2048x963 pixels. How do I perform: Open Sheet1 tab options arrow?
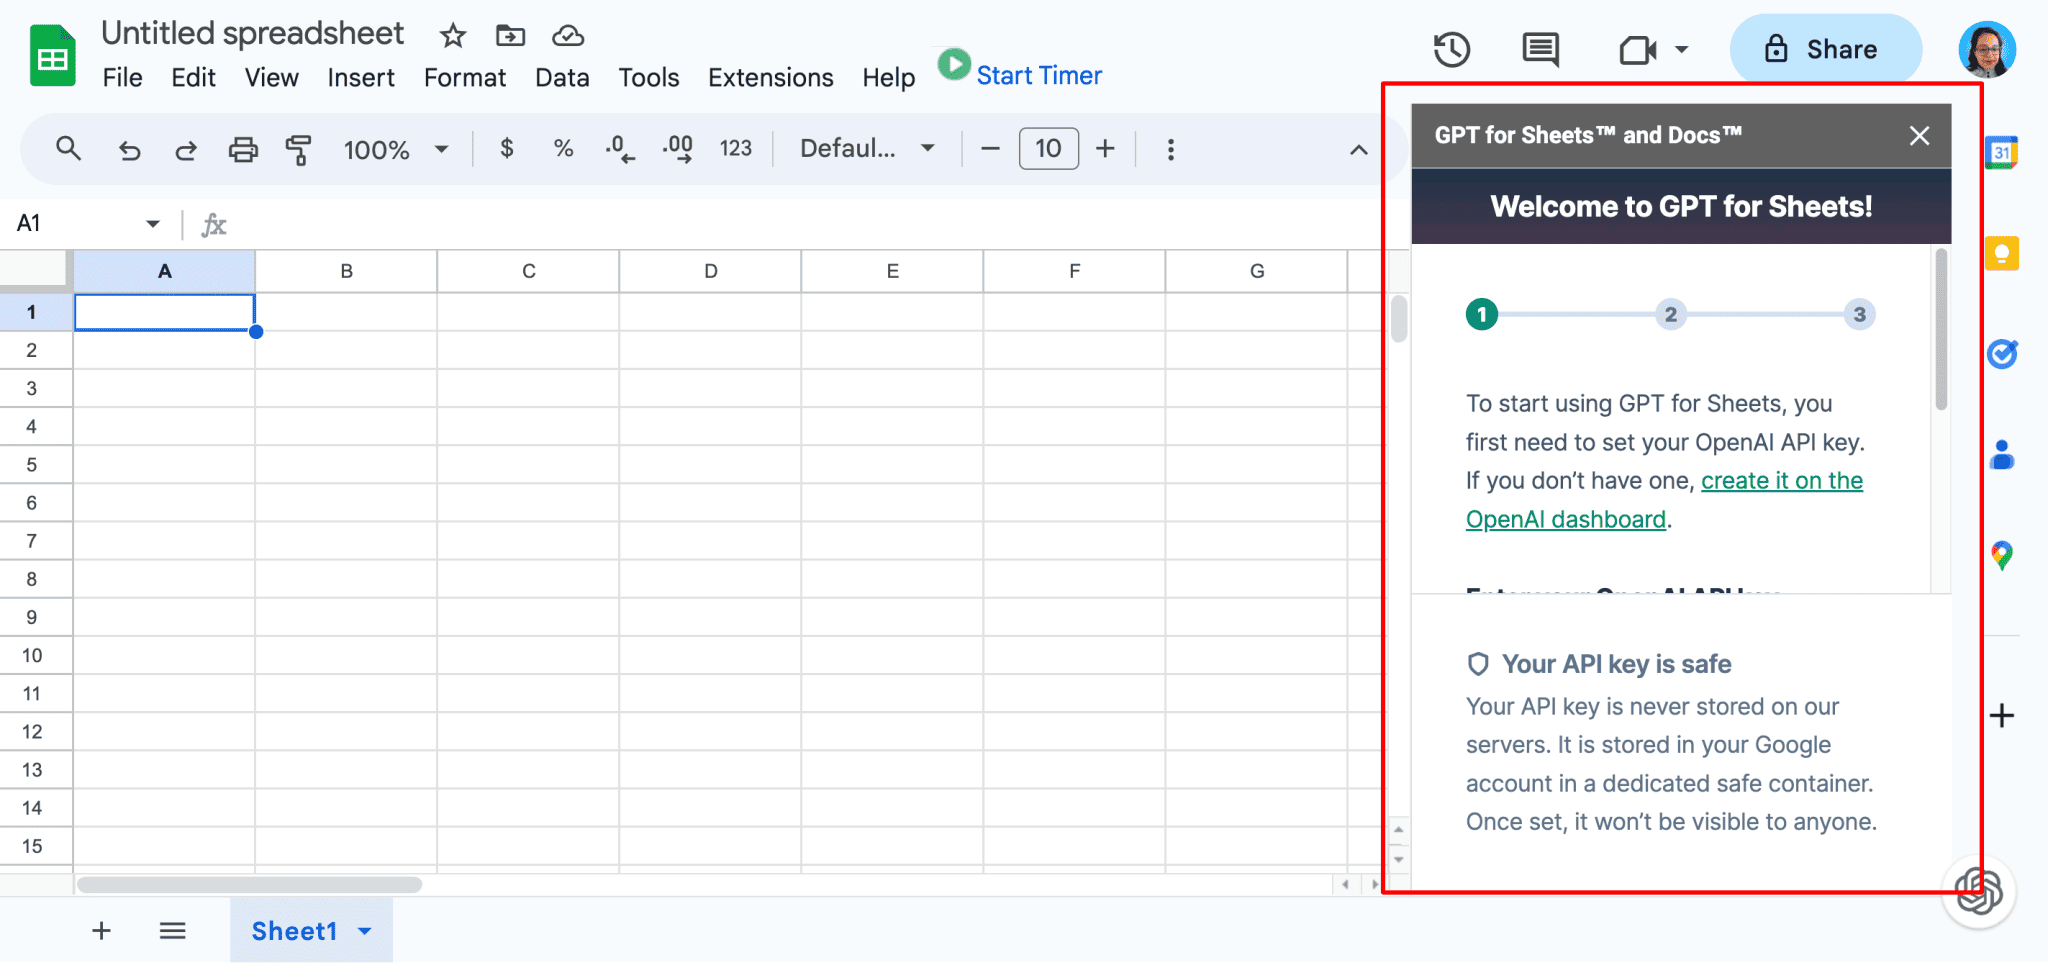pos(365,931)
